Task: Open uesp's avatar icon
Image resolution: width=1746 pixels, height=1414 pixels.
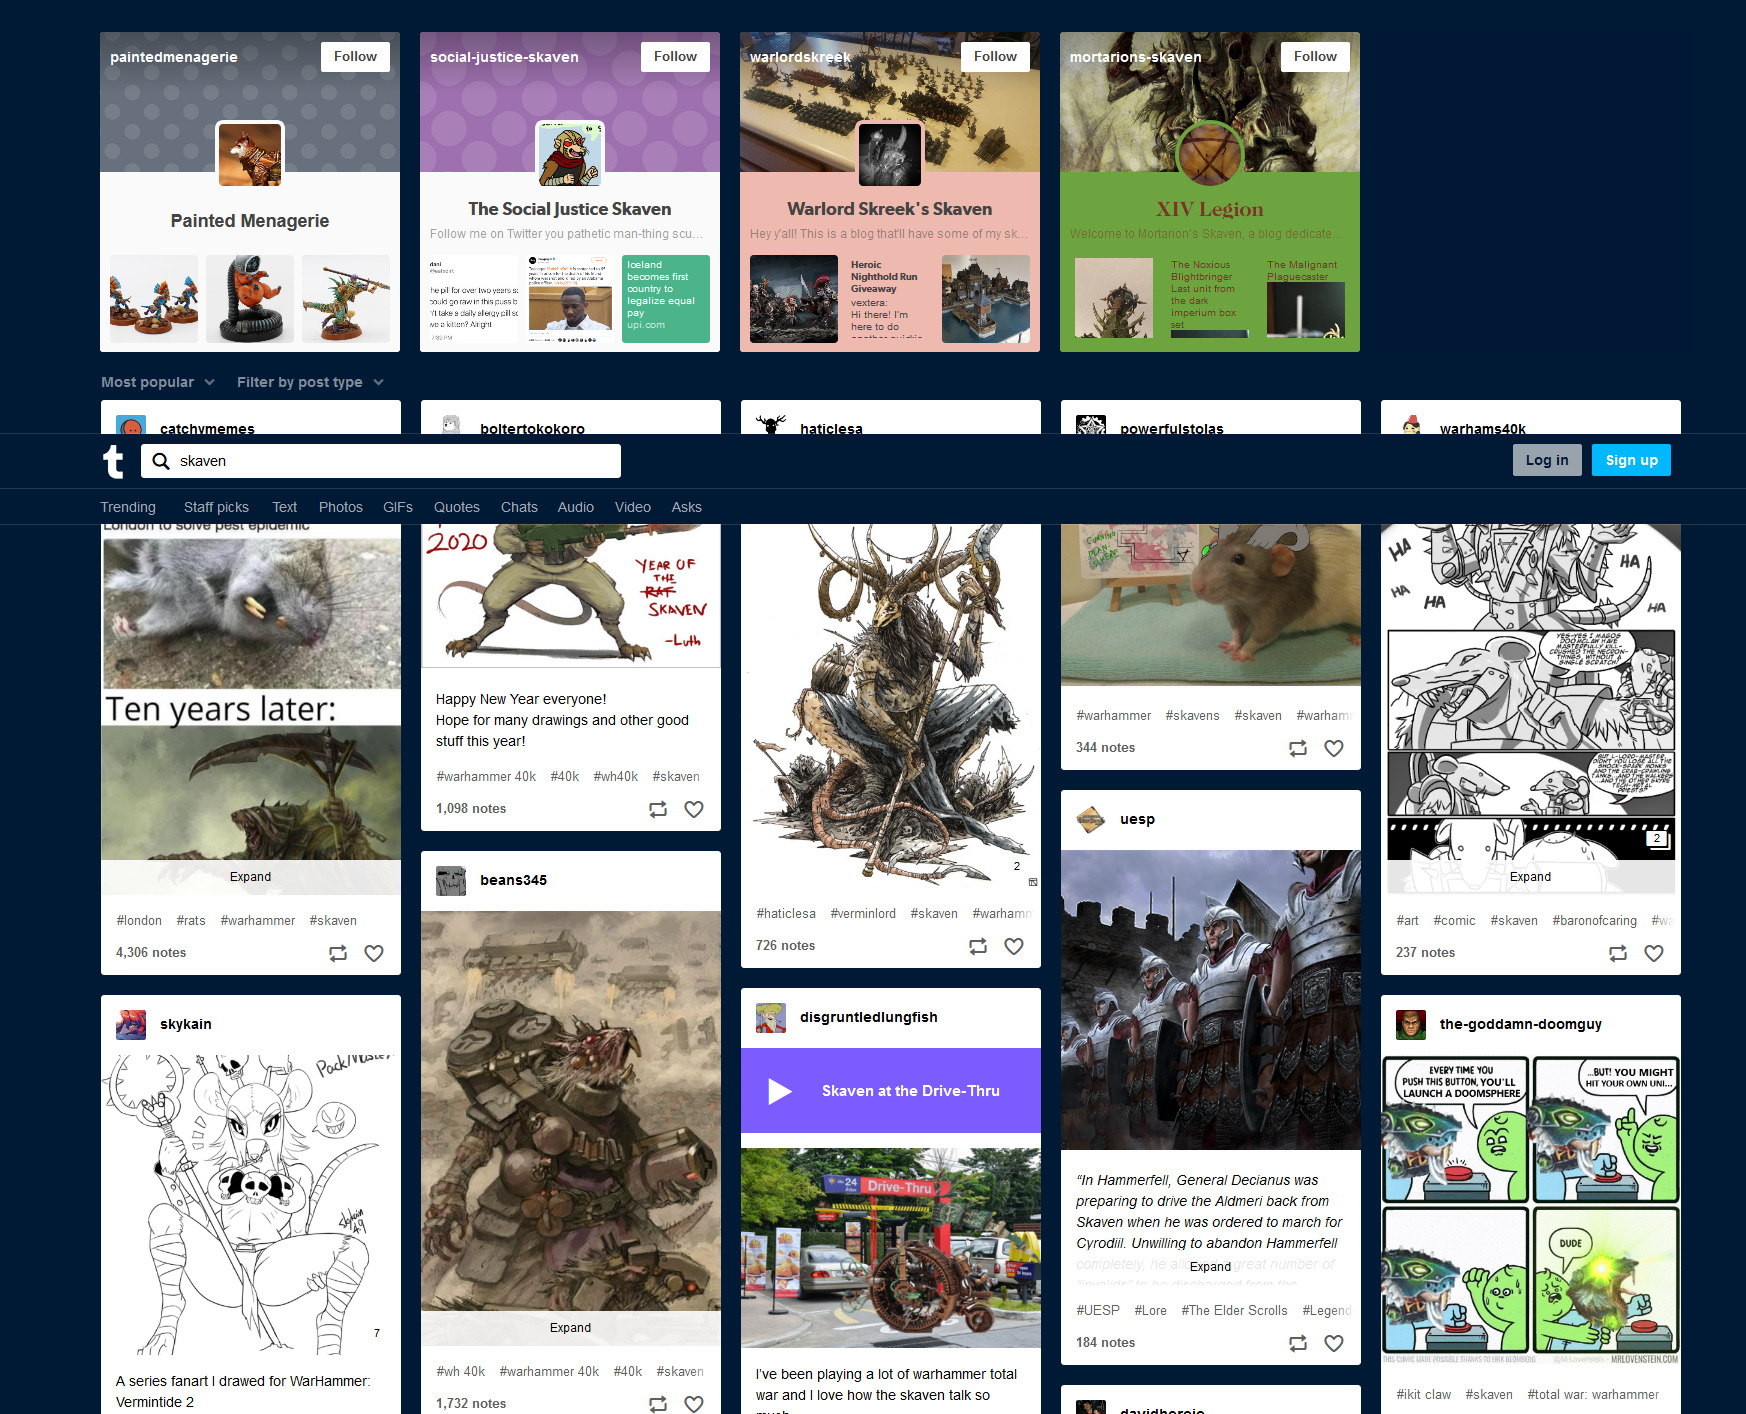Action: pyautogui.click(x=1091, y=819)
